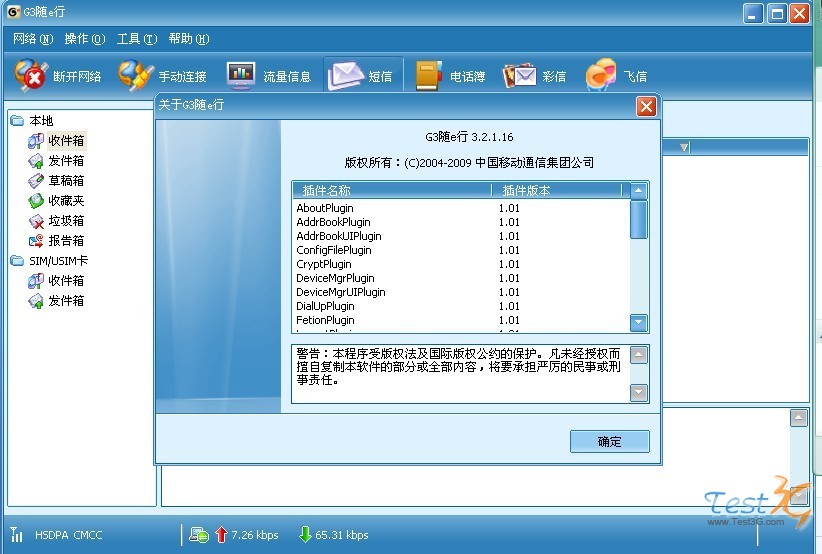Collapse the SIM/USIM卡 folder node
This screenshot has height=554, width=822.
click(x=17, y=261)
